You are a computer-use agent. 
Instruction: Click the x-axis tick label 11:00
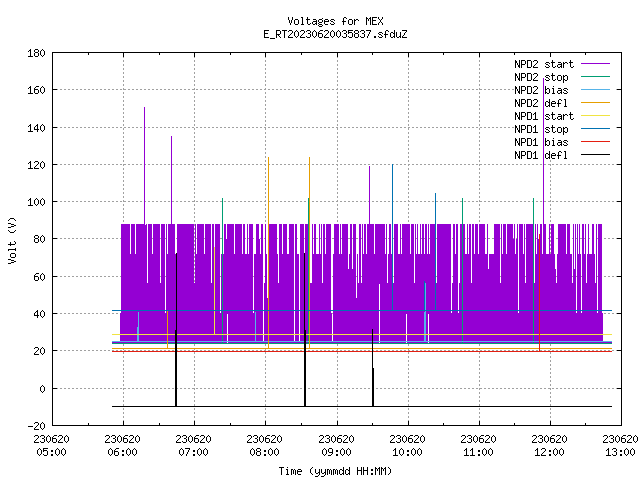[478, 452]
